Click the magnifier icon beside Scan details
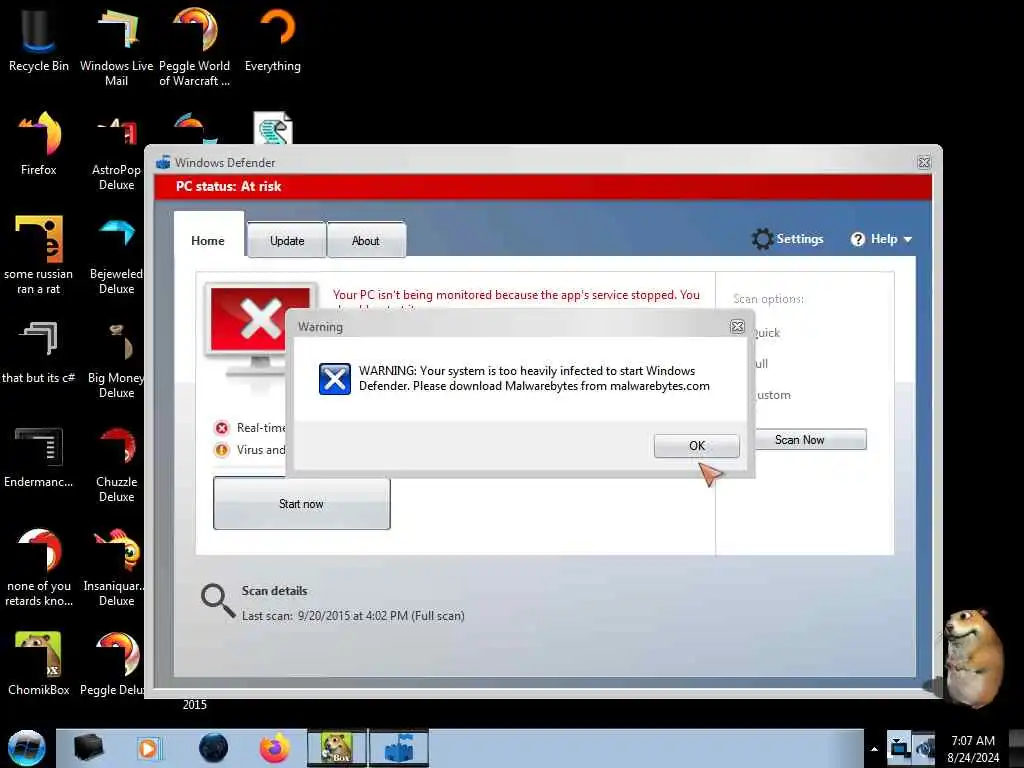This screenshot has height=768, width=1024. [217, 600]
